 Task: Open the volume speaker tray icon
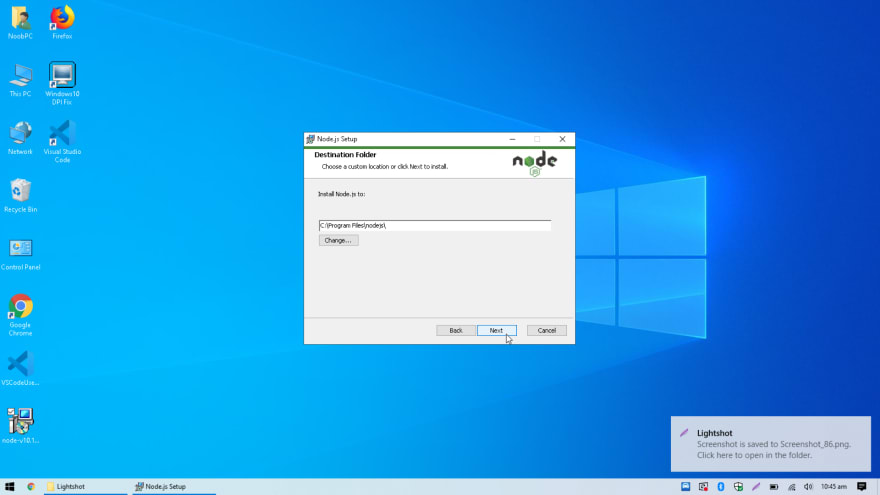[808, 487]
